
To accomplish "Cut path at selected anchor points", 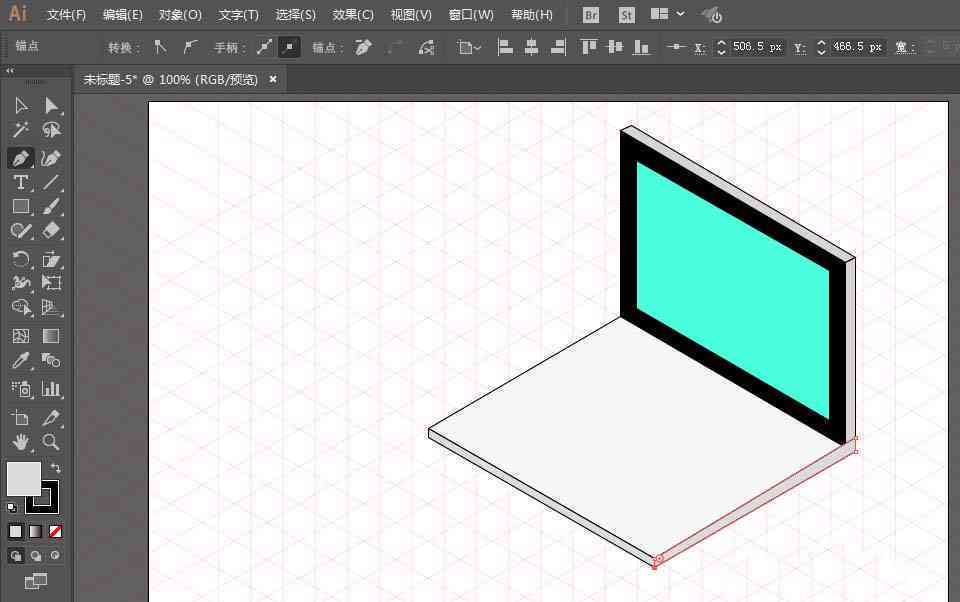I will point(427,47).
